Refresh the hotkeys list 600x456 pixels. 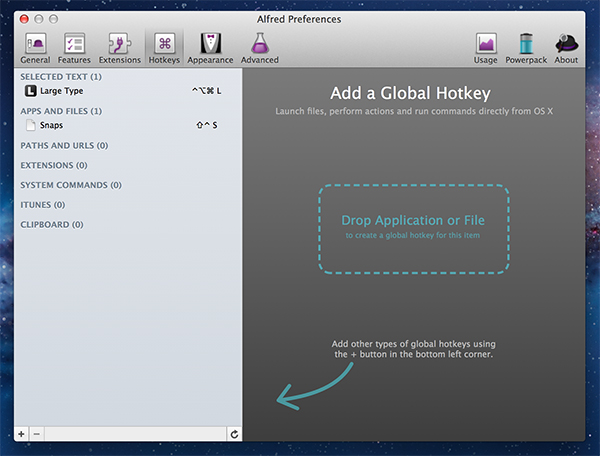[234, 434]
